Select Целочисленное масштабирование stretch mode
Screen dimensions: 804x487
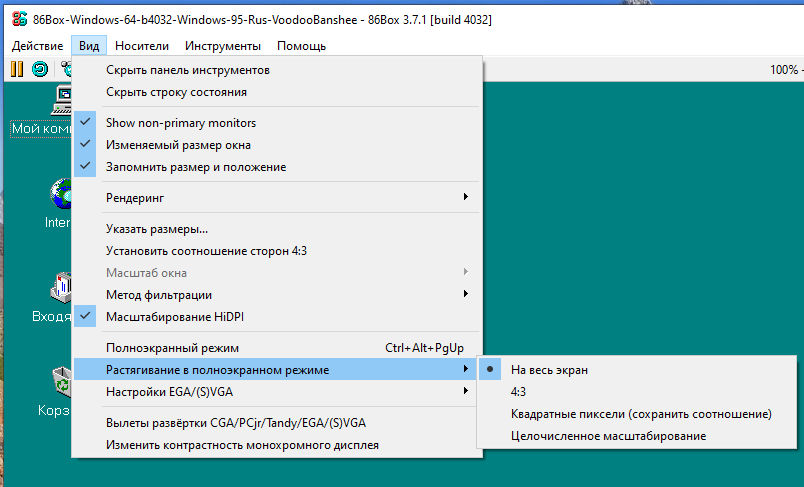(x=637, y=436)
